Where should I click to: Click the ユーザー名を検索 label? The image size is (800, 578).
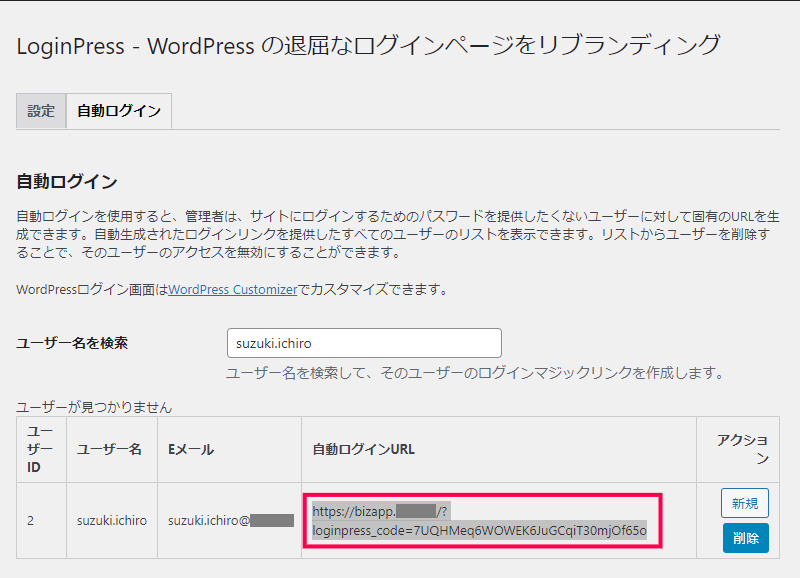tap(72, 343)
